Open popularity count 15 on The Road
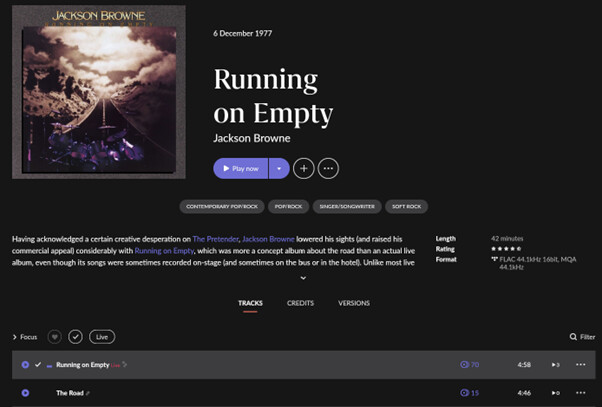 click(470, 393)
